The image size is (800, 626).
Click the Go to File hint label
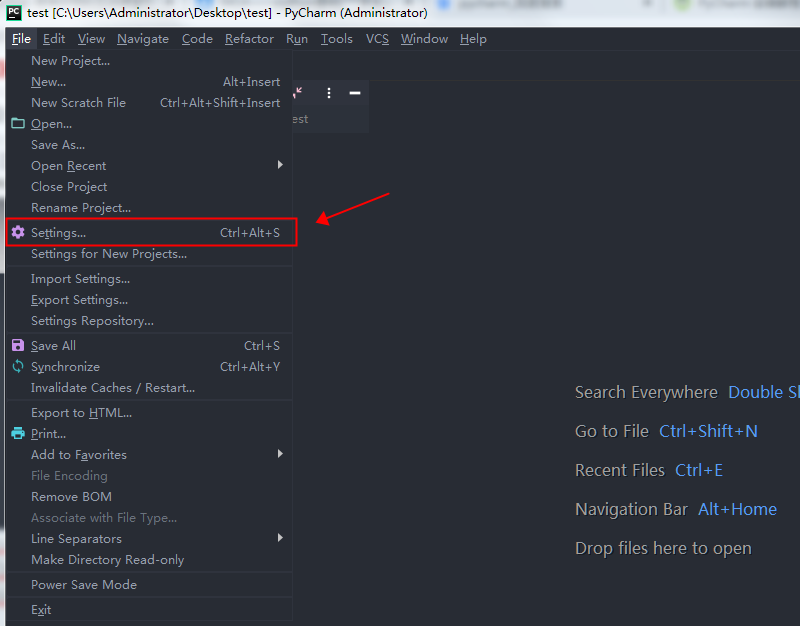(612, 431)
